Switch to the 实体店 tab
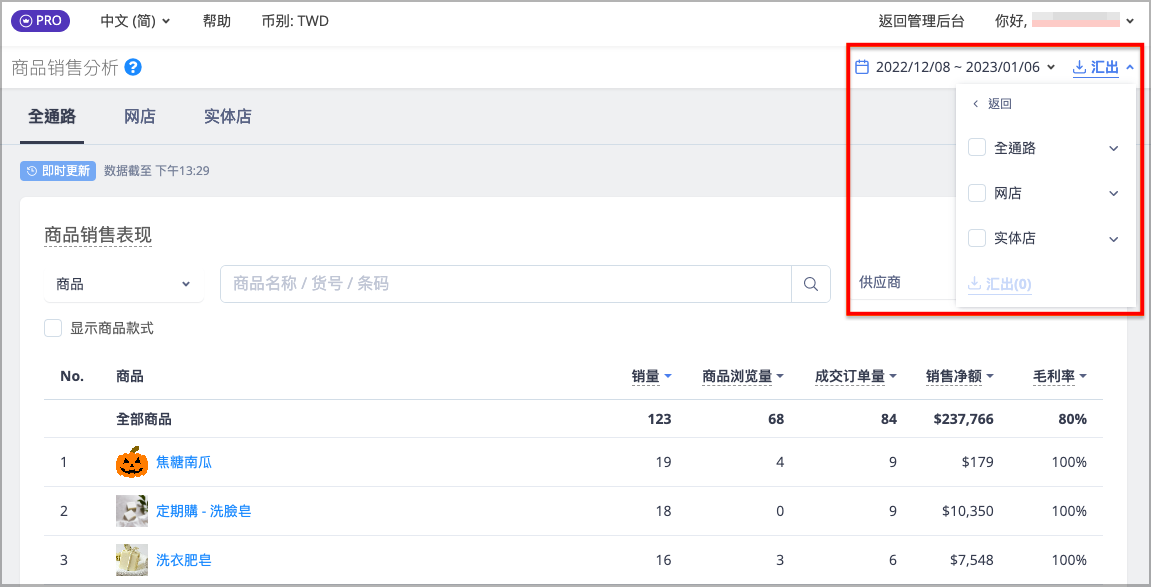Image resolution: width=1151 pixels, height=587 pixels. [x=228, y=117]
